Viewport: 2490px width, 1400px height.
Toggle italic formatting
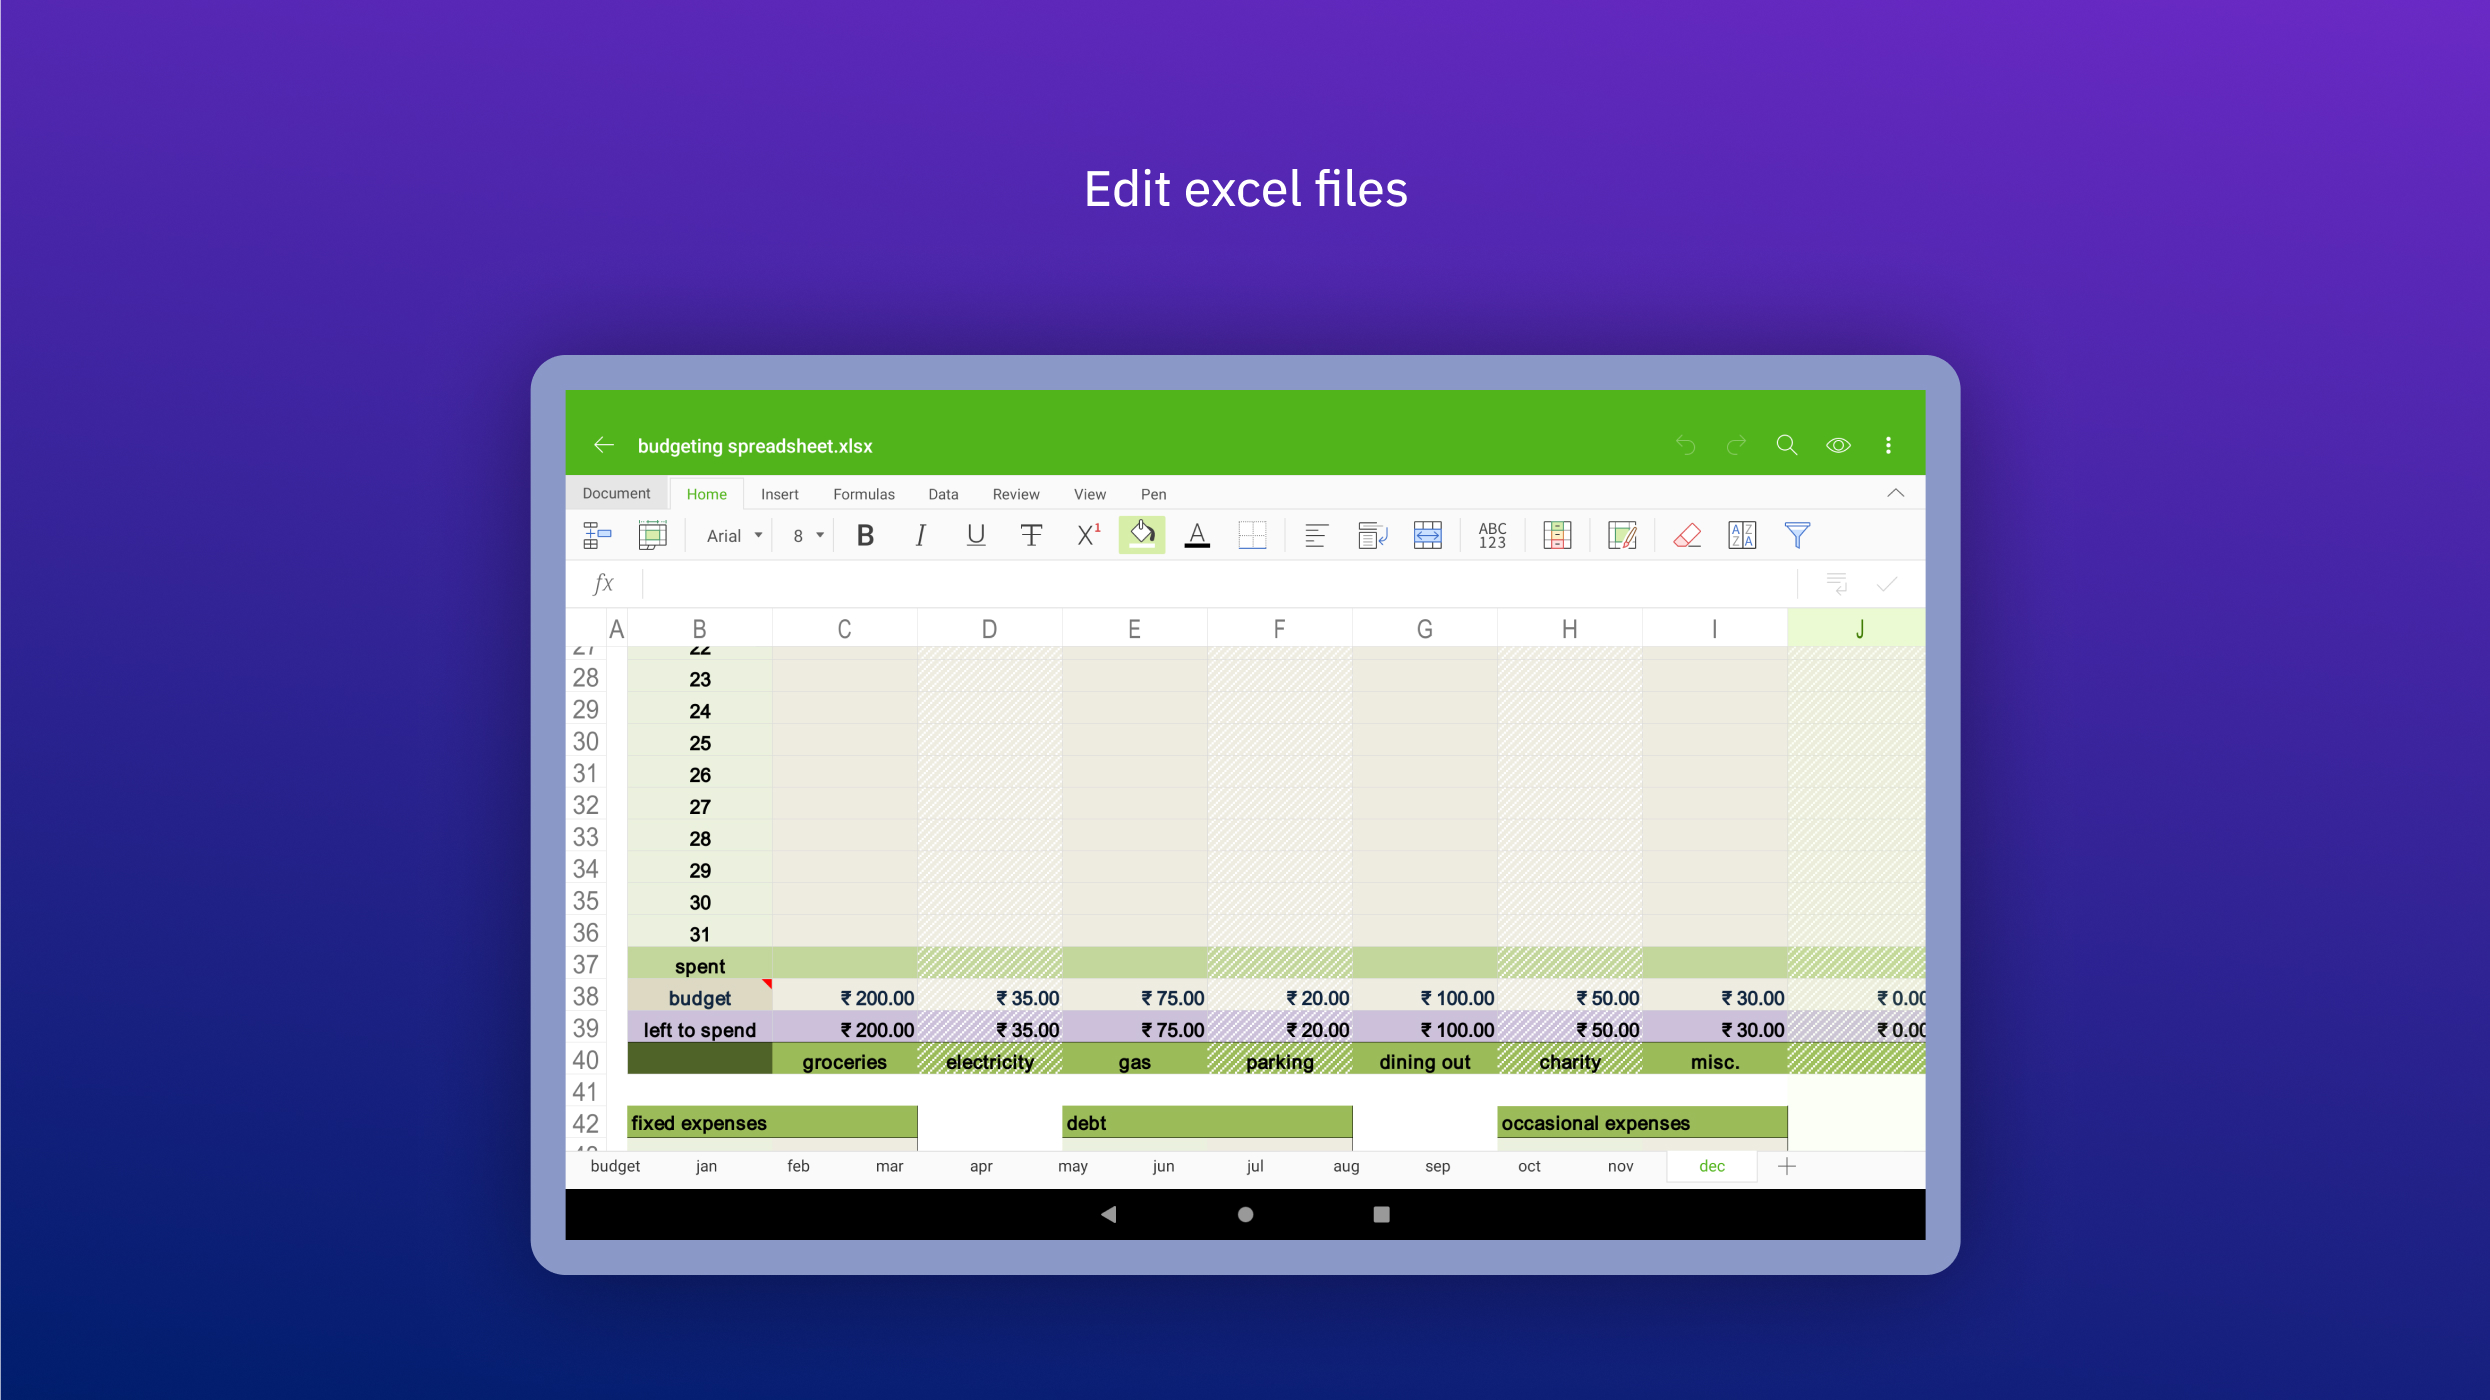tap(921, 536)
